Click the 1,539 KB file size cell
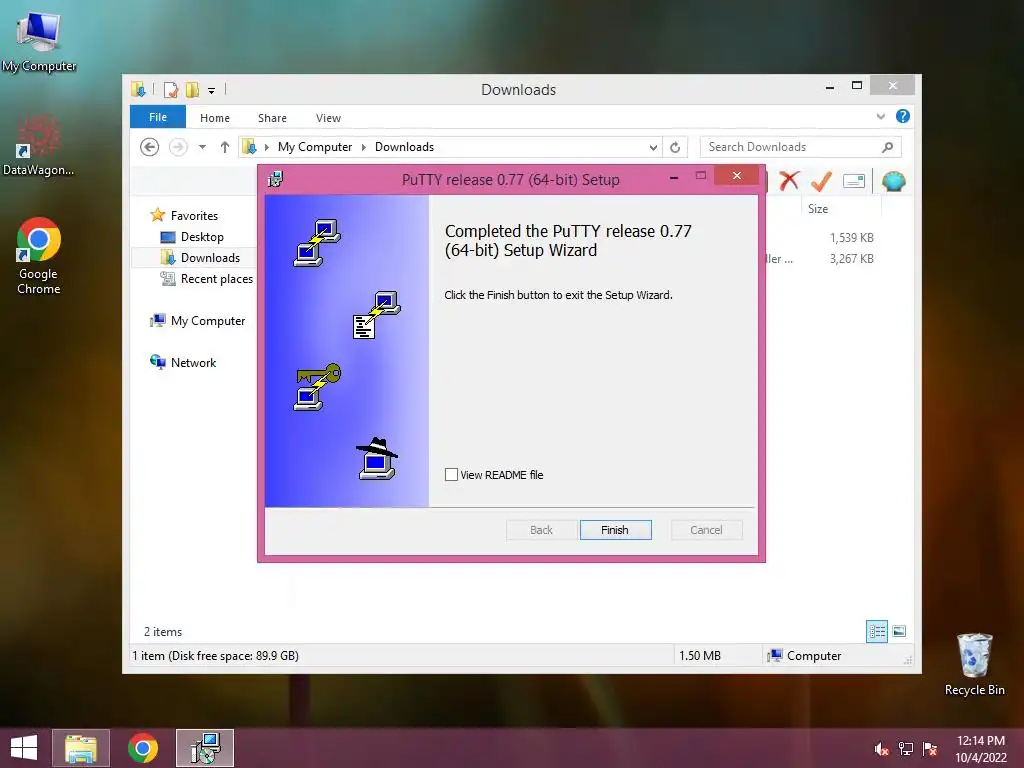This screenshot has width=1024, height=768. pos(852,238)
